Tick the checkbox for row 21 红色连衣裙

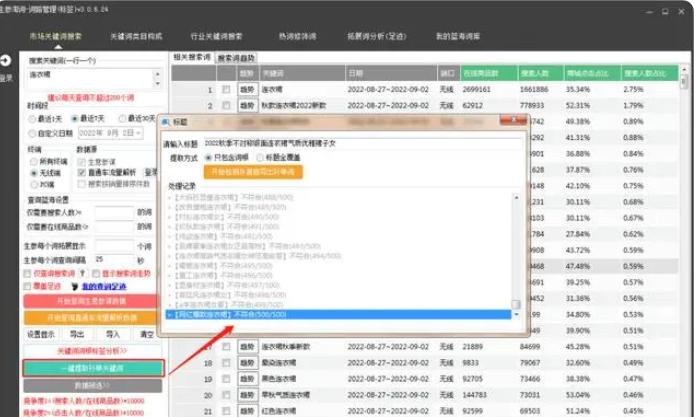(226, 411)
